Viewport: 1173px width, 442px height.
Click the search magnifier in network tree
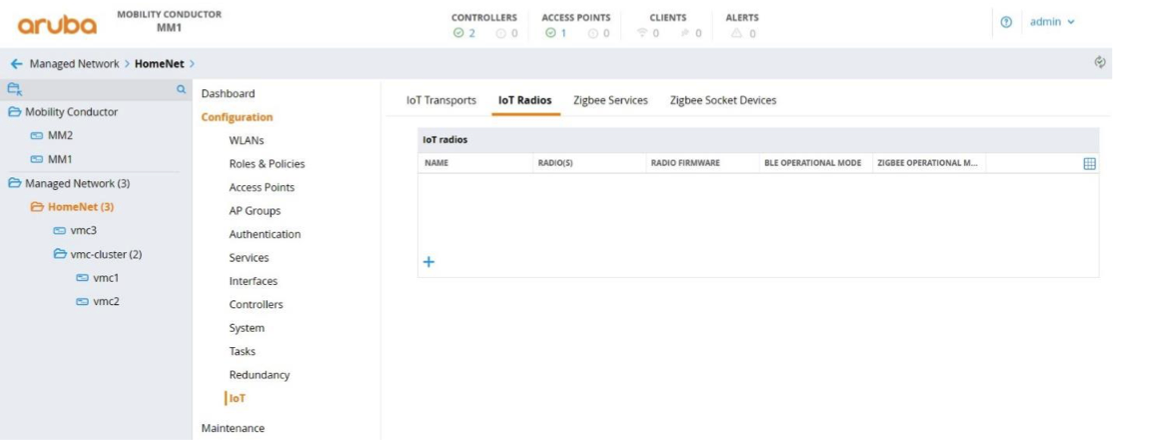click(x=181, y=89)
